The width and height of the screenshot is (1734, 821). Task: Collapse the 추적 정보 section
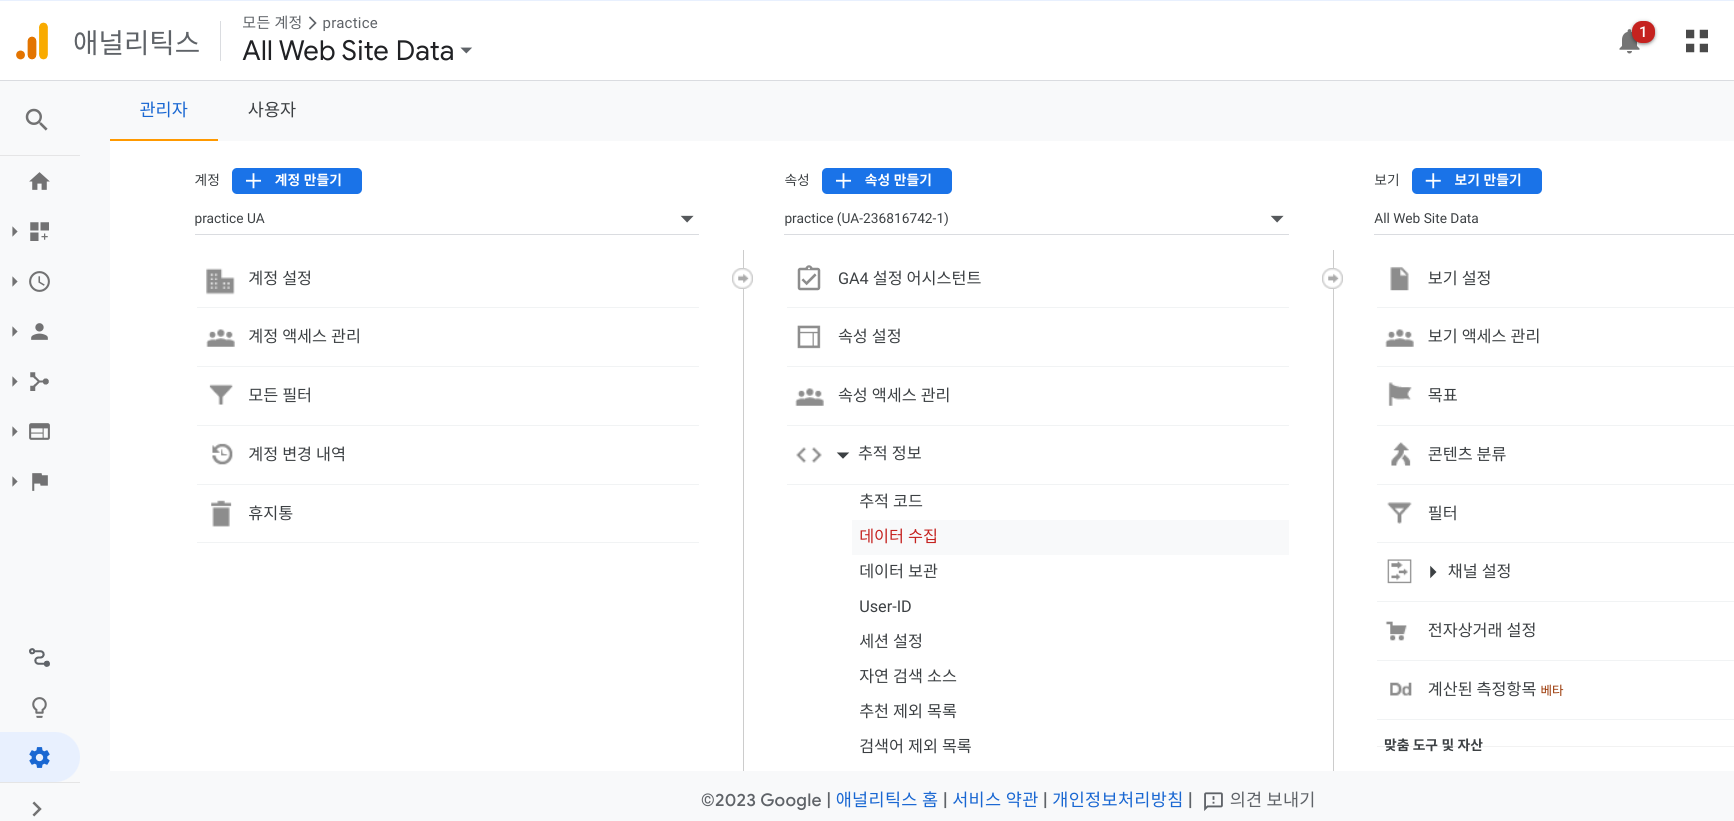843,455
